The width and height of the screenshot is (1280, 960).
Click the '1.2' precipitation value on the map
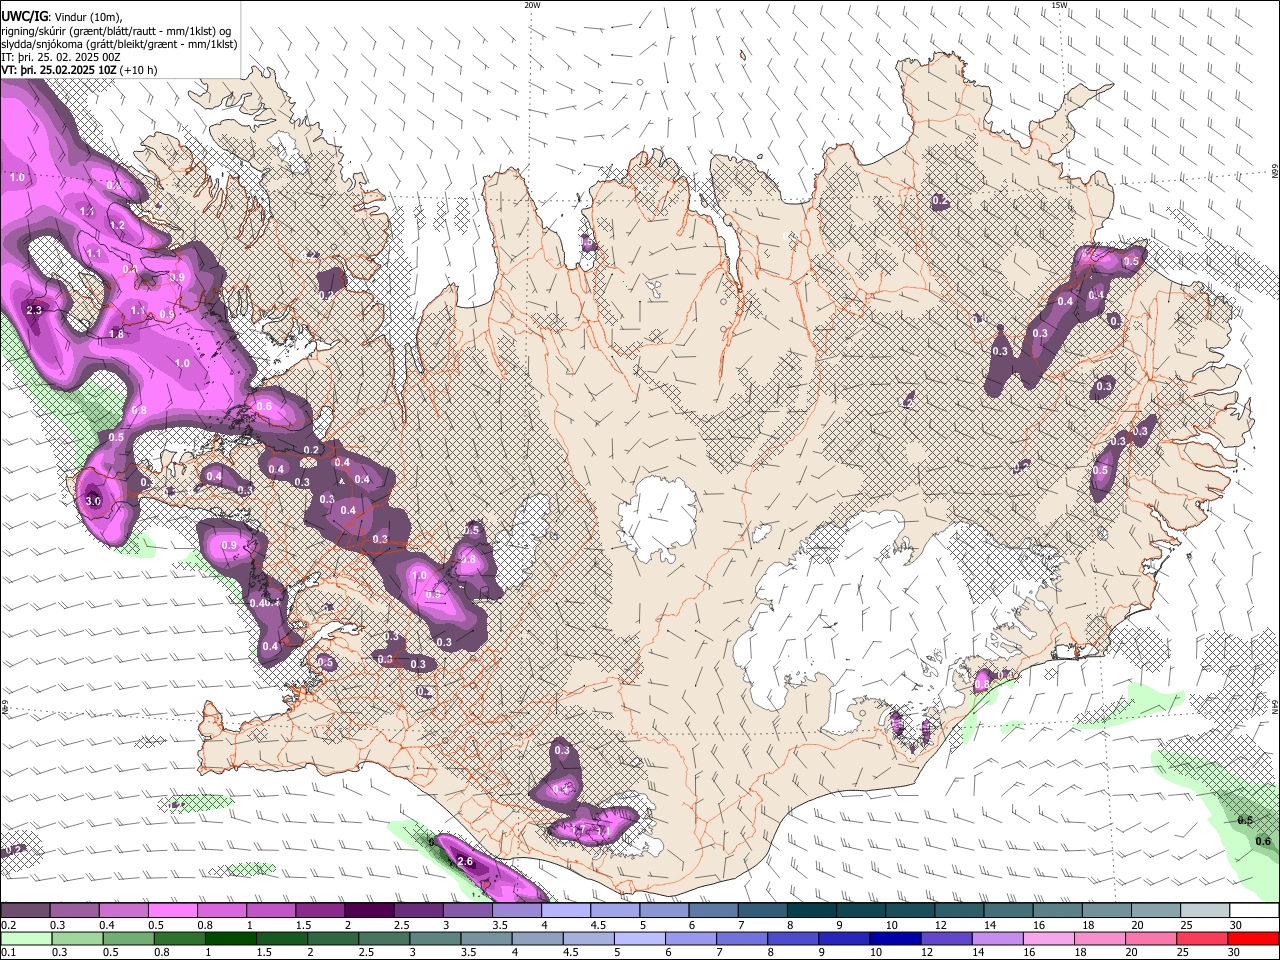(117, 226)
